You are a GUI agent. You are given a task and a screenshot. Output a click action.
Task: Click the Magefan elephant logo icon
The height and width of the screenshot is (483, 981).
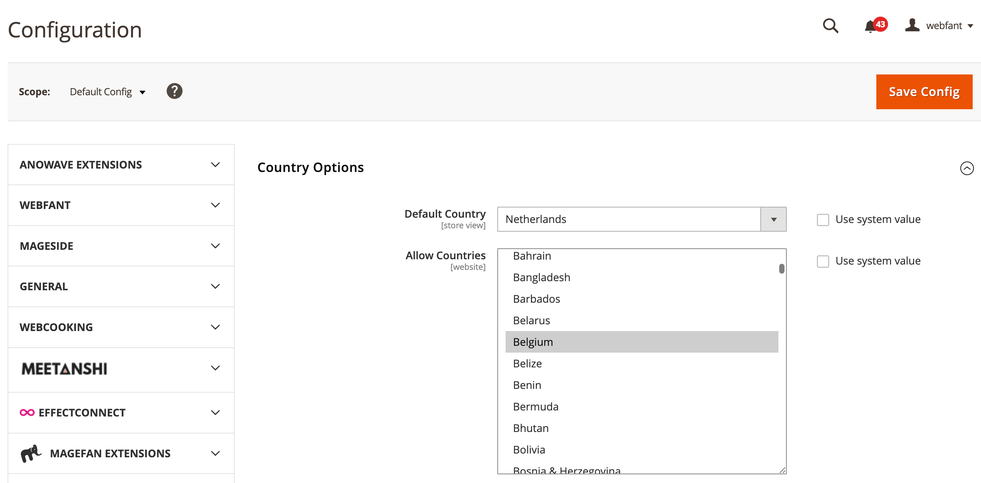pos(31,454)
